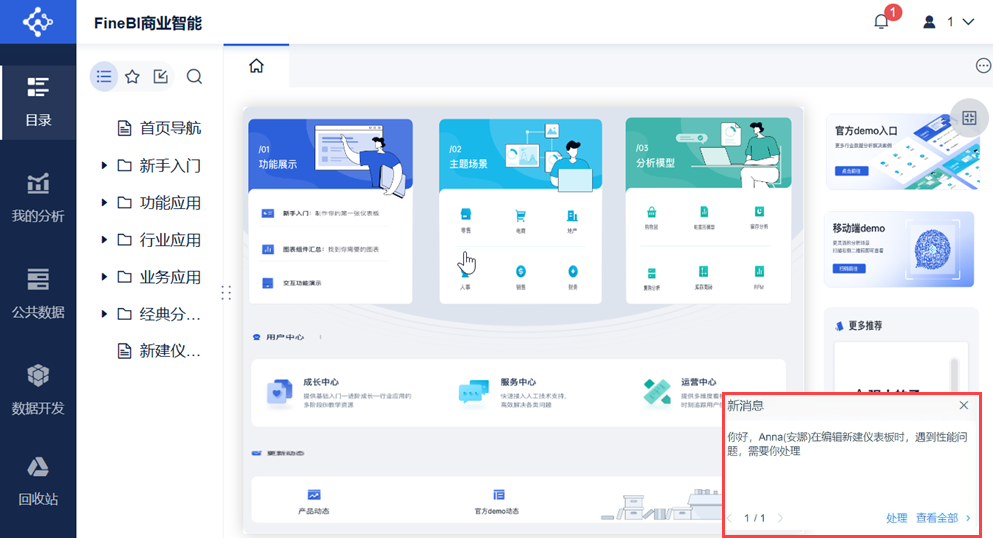Click the 官方demo入口 button
The image size is (993, 538).
851,171
